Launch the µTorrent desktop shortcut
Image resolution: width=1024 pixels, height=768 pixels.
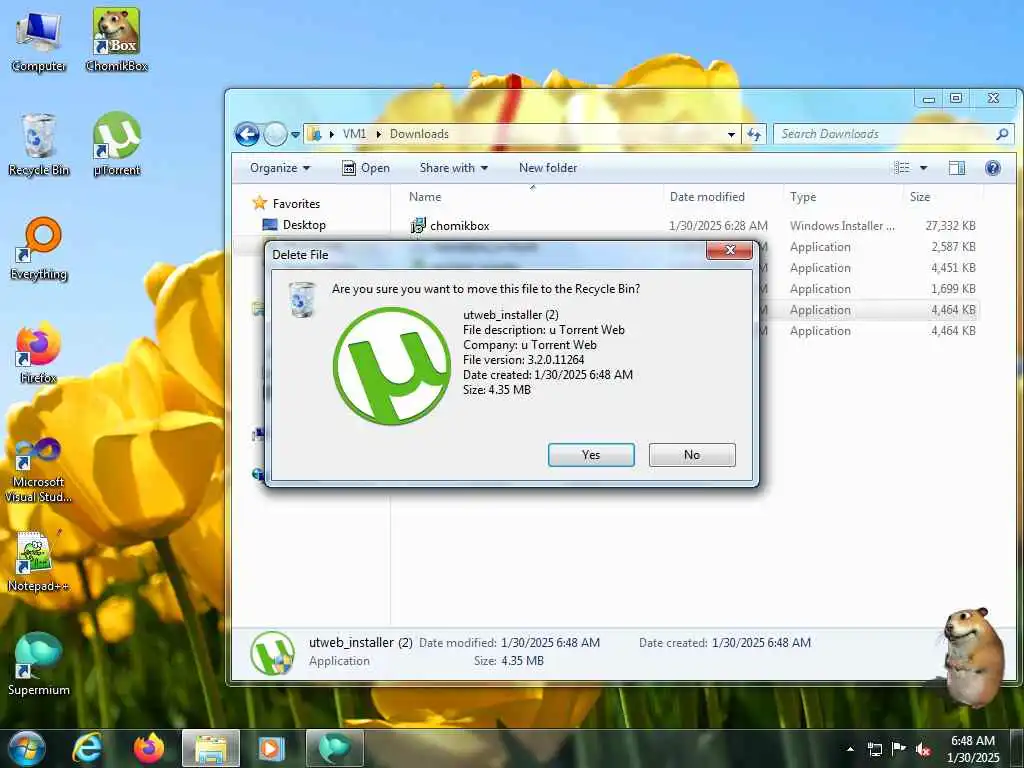pos(116,145)
